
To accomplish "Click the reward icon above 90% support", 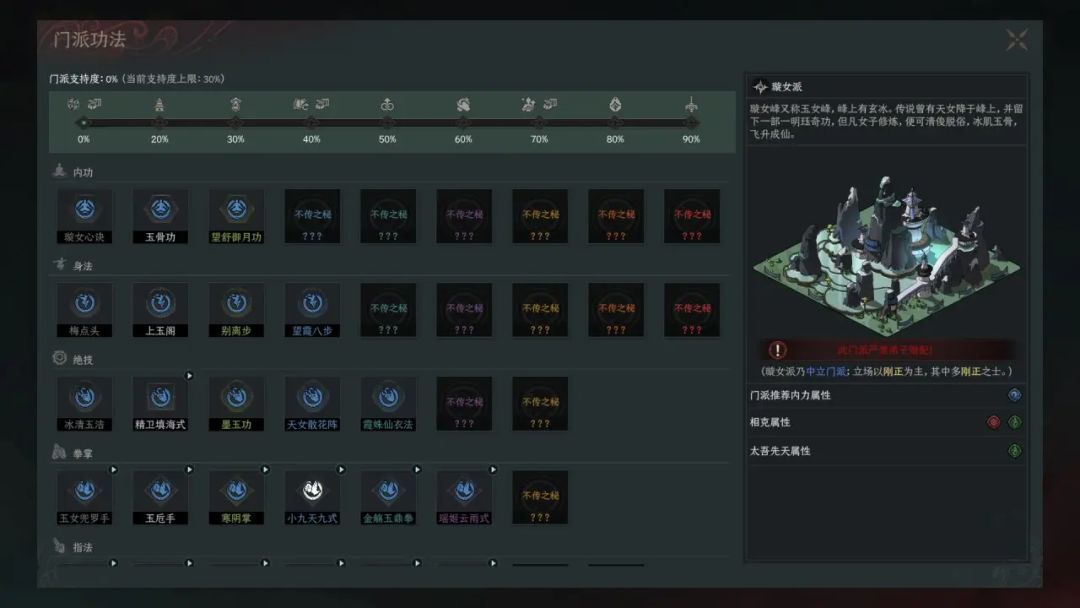I will coord(691,105).
